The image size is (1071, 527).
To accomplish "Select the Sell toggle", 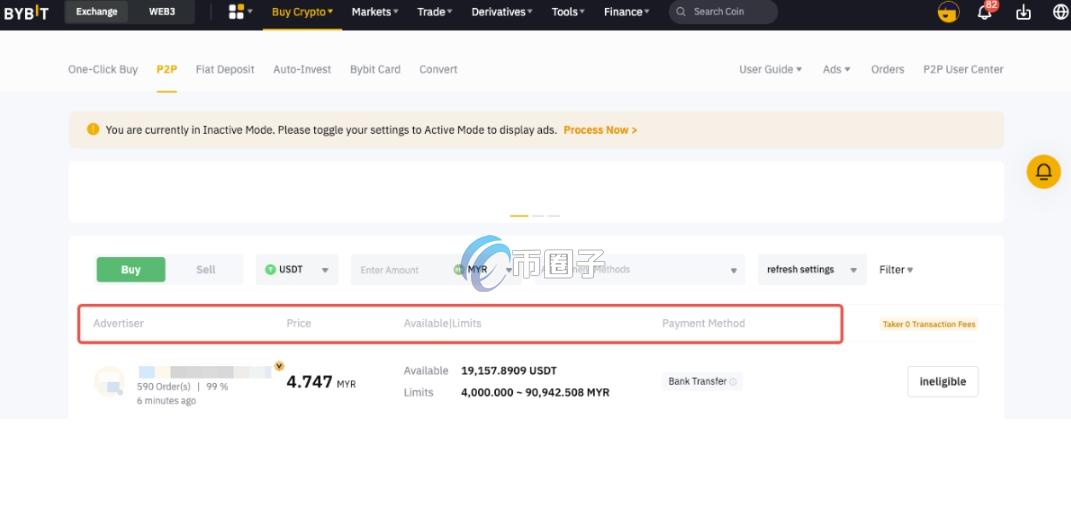I will point(206,270).
